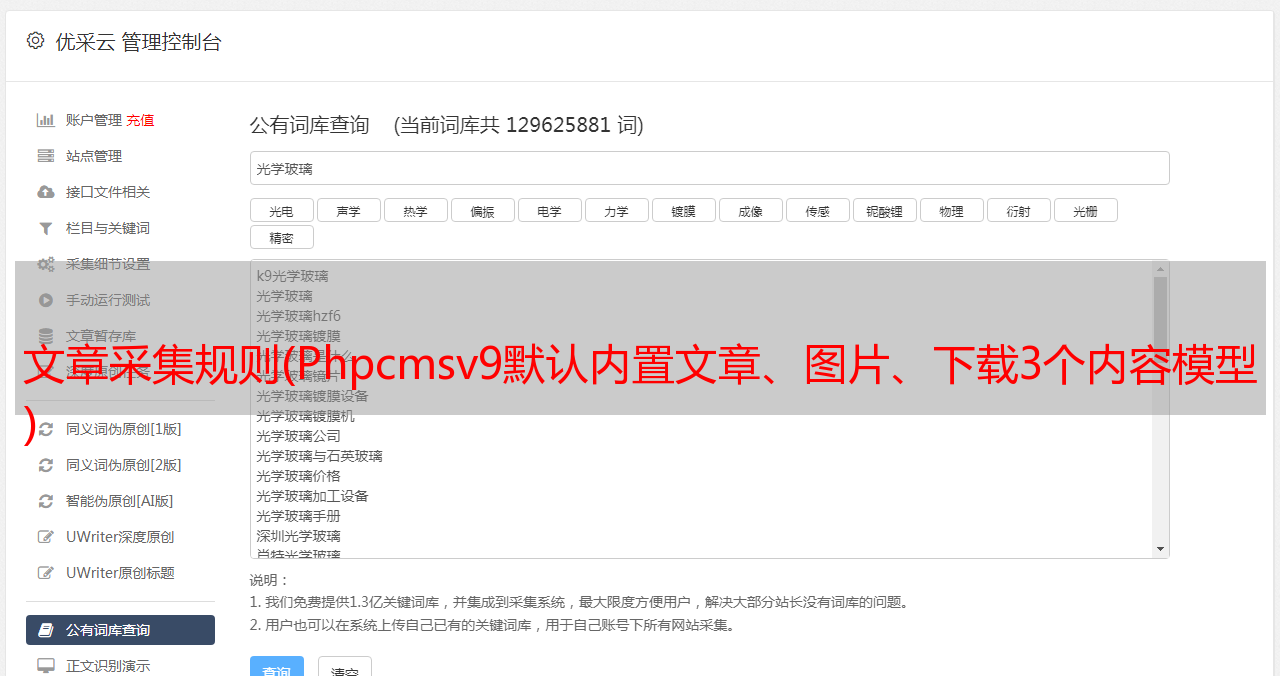Open the 公有词库查询 book icon
Screen dimensions: 1280x676
(x=45, y=630)
